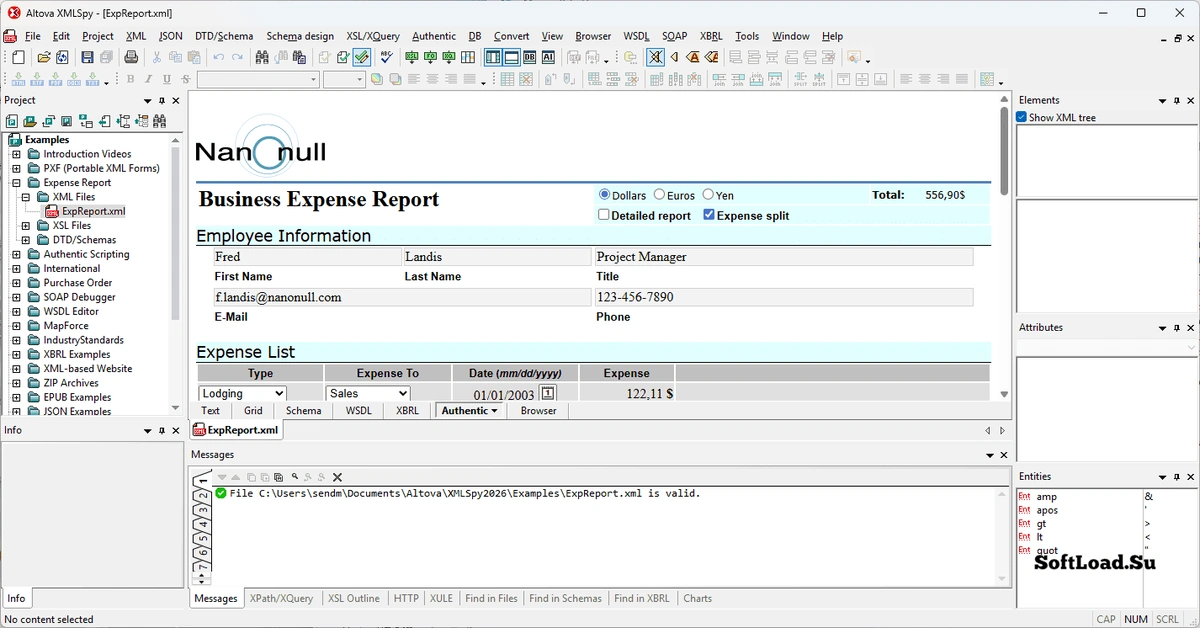1200x628 pixels.
Task: Toggle the Bold formatting button
Action: click(130, 80)
